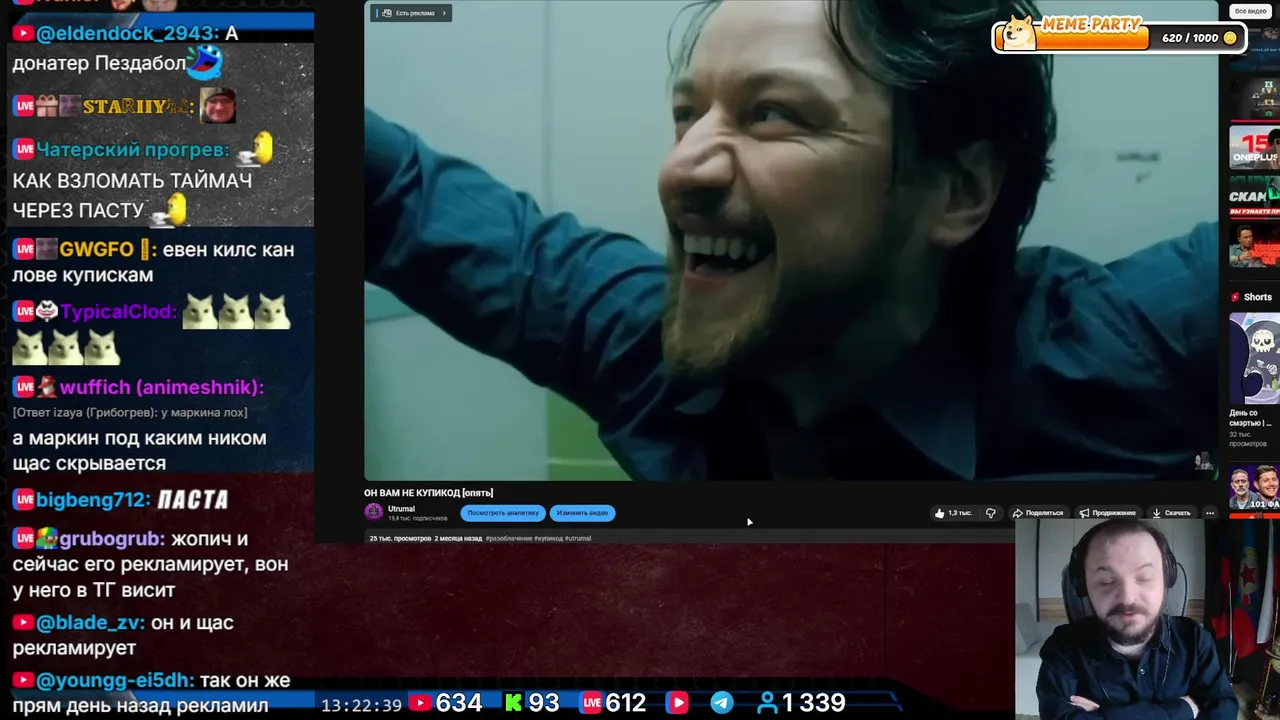1280x720 pixels.
Task: Click Посмотреть аналитику button
Action: pyautogui.click(x=503, y=513)
